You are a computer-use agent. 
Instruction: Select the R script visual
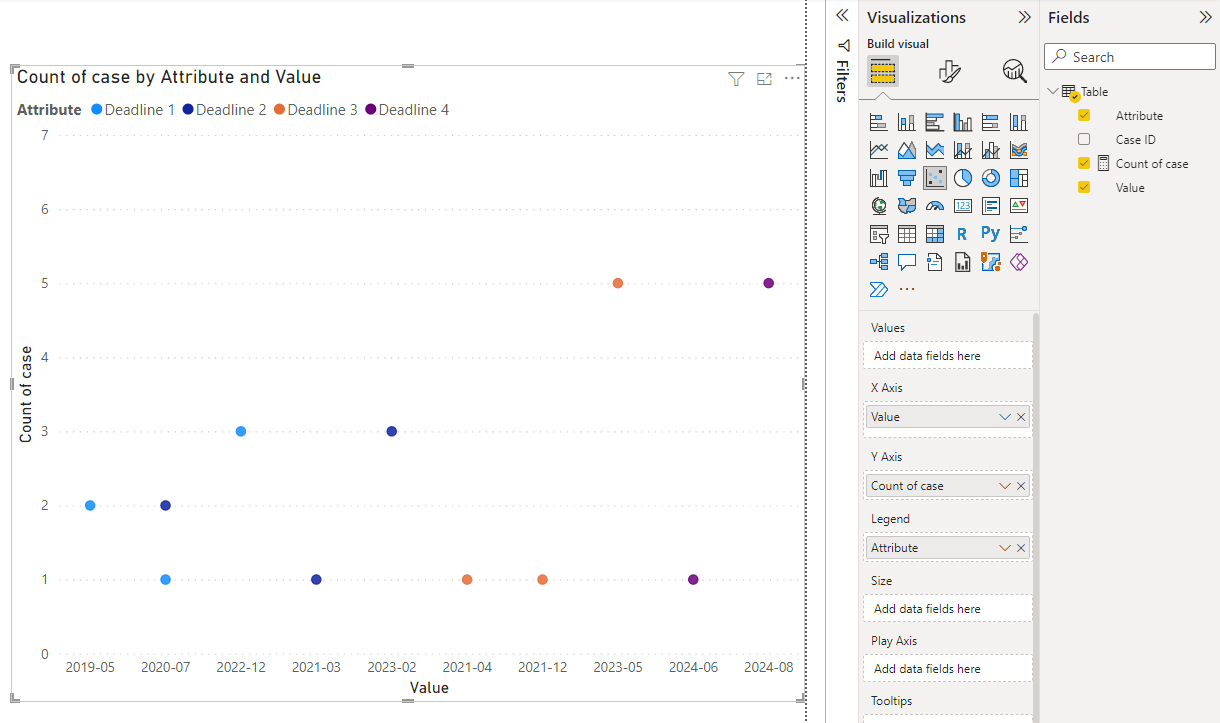point(962,234)
